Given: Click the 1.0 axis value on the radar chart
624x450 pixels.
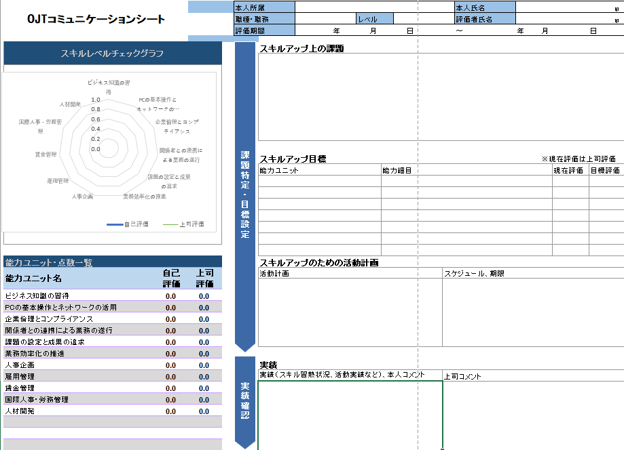Looking at the screenshot, I should click(x=96, y=100).
